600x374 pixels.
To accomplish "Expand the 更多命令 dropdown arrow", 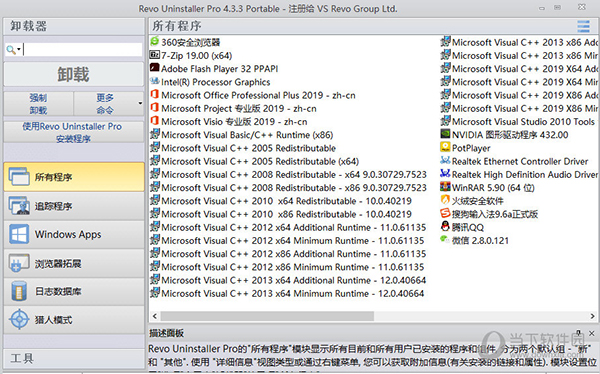I will click(140, 103).
